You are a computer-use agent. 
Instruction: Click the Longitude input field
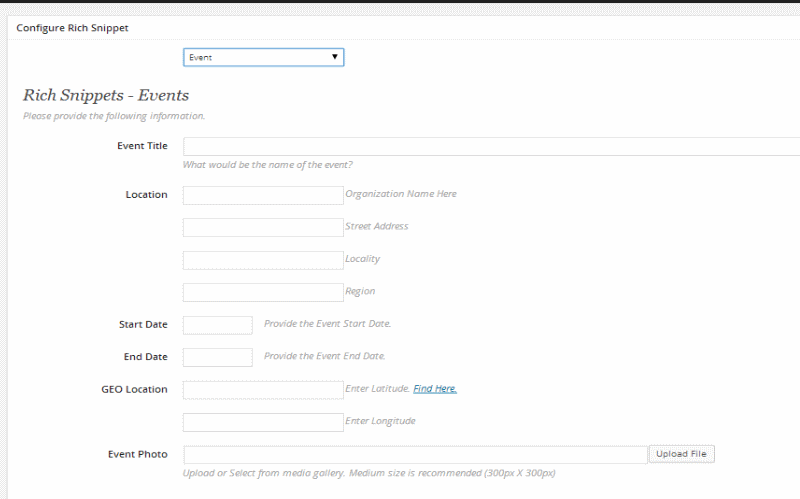click(x=263, y=422)
